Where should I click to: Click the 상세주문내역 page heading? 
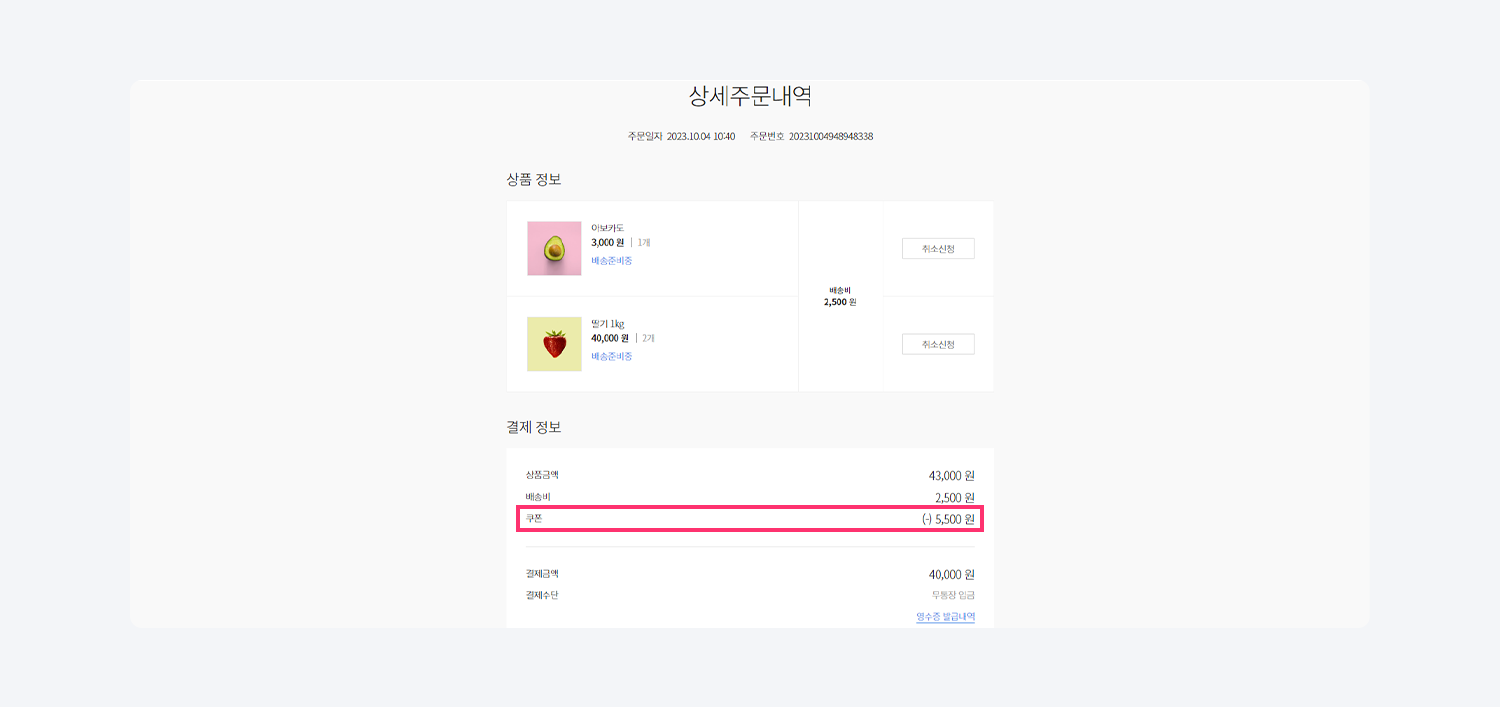(x=749, y=96)
